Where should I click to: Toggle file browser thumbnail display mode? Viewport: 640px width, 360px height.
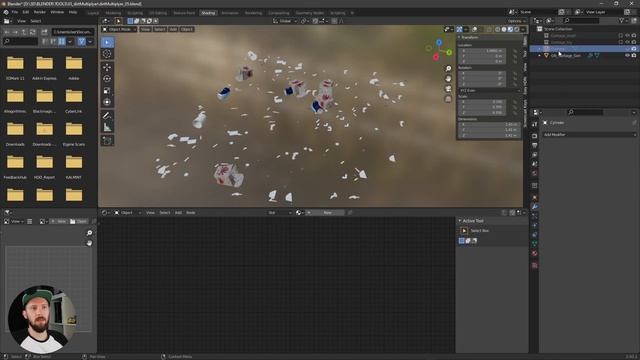pyautogui.click(x=62, y=41)
